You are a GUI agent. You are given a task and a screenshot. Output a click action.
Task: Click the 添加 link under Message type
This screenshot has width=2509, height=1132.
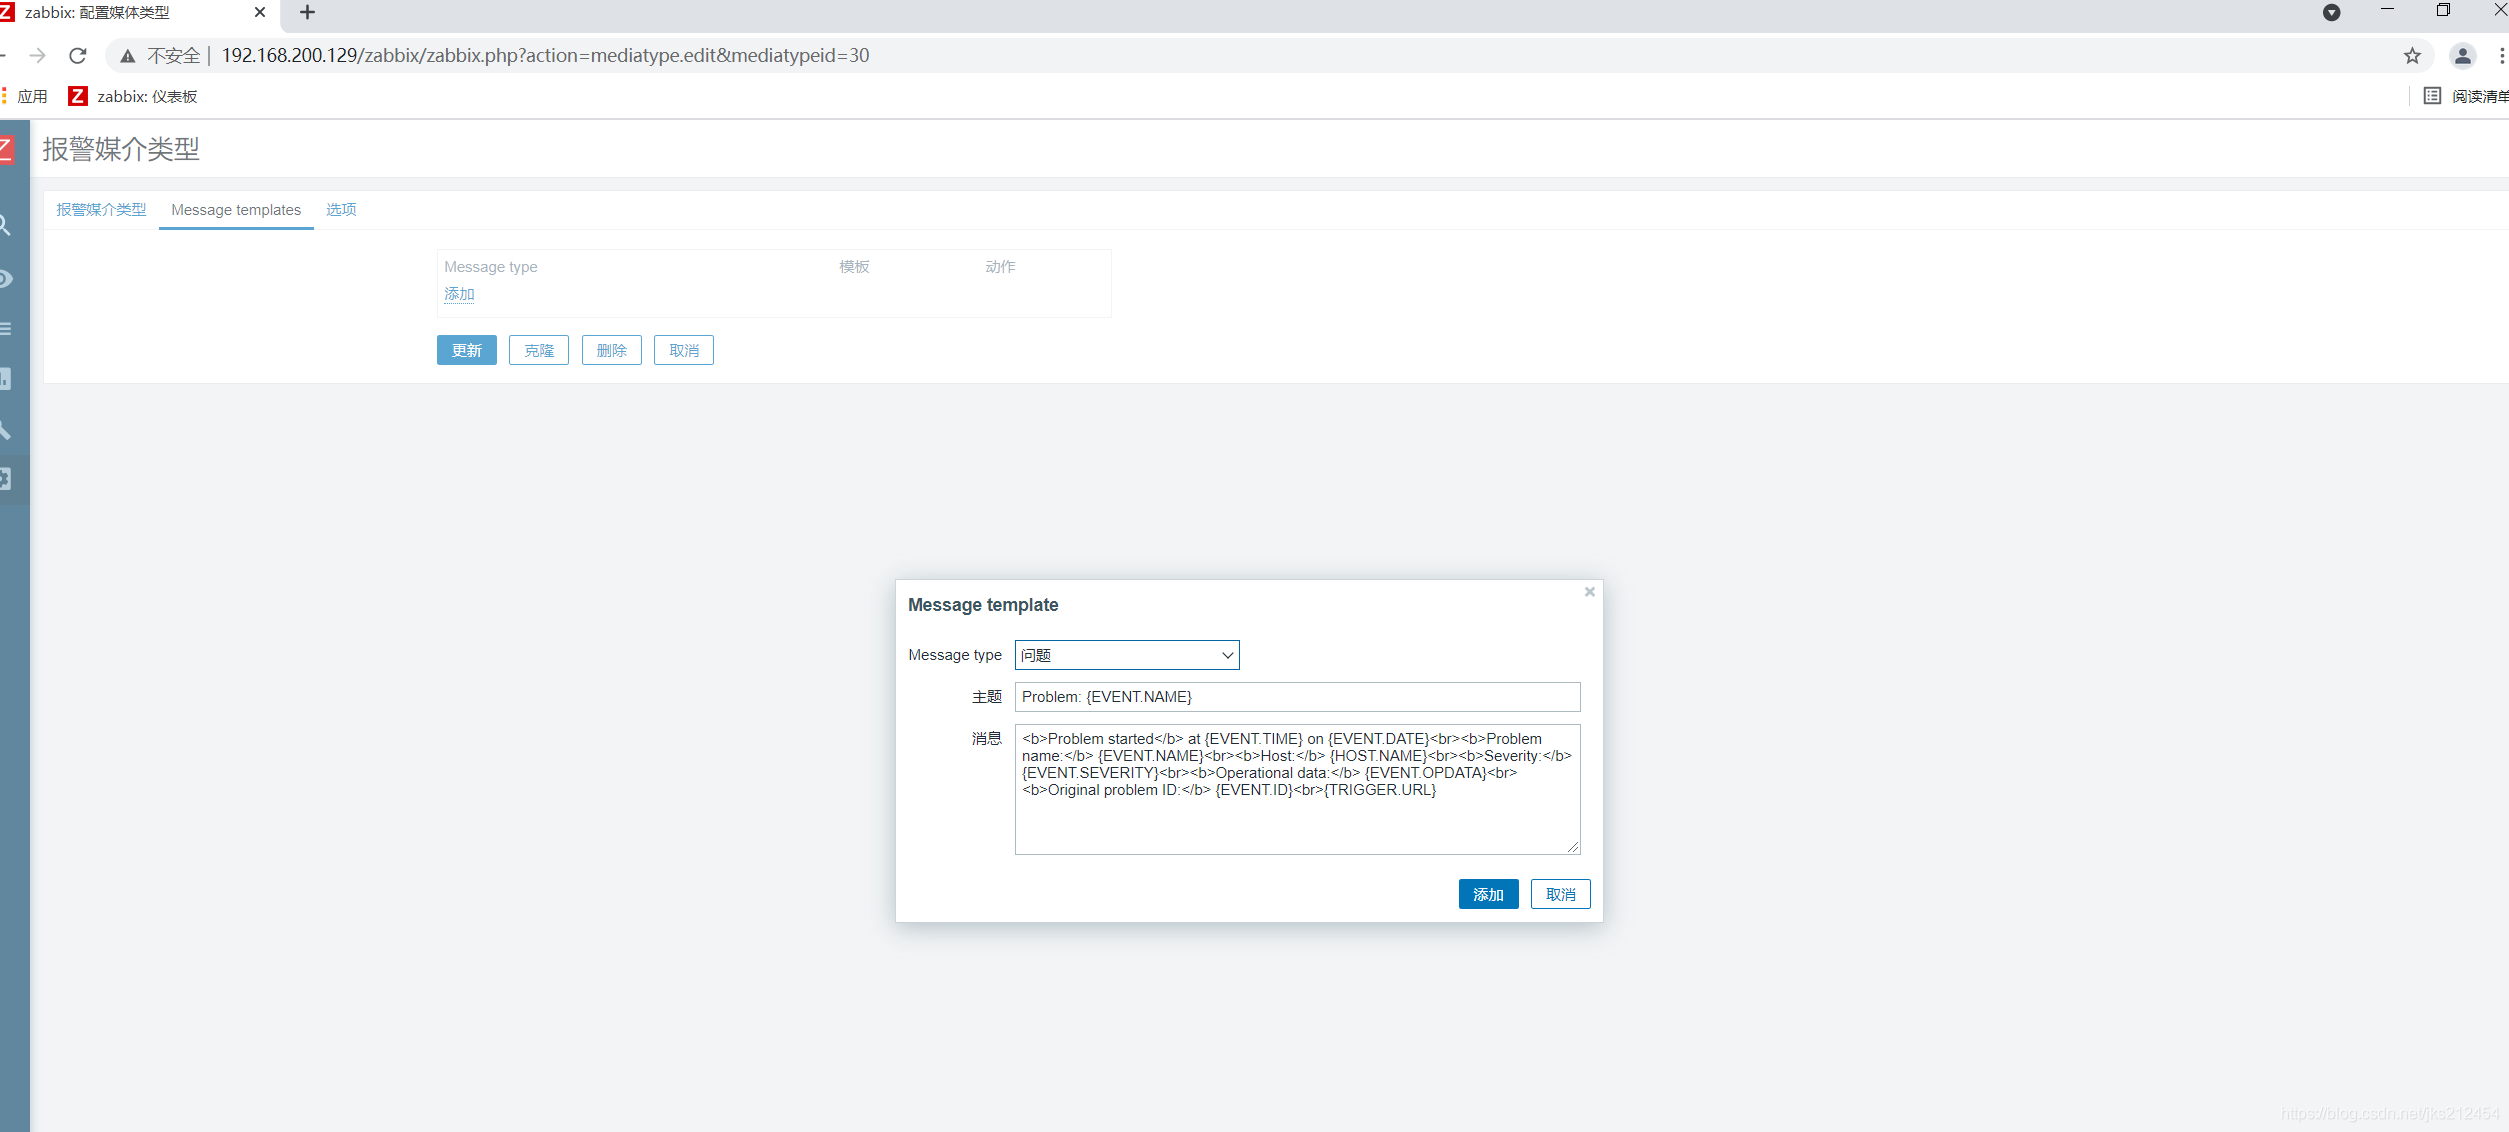(459, 294)
